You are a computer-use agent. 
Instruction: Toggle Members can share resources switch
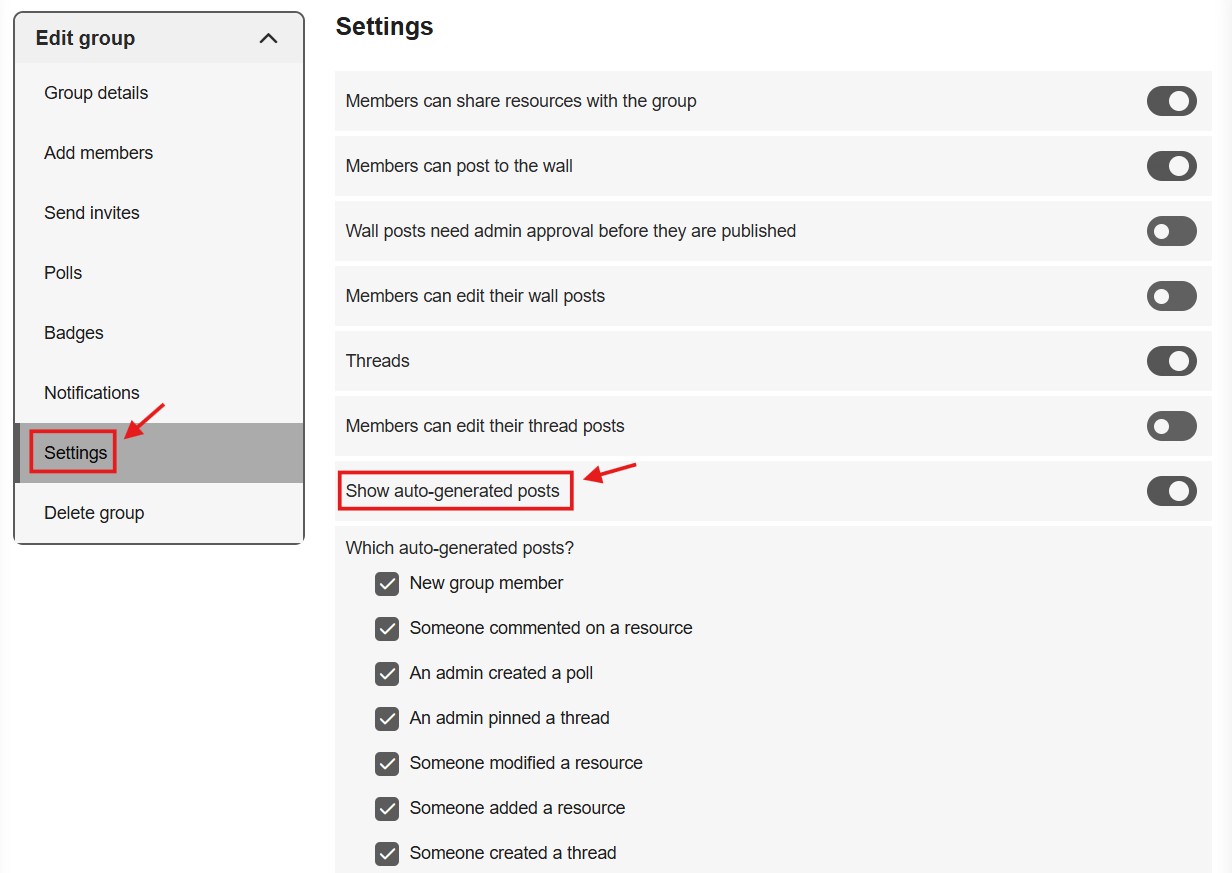(x=1171, y=101)
